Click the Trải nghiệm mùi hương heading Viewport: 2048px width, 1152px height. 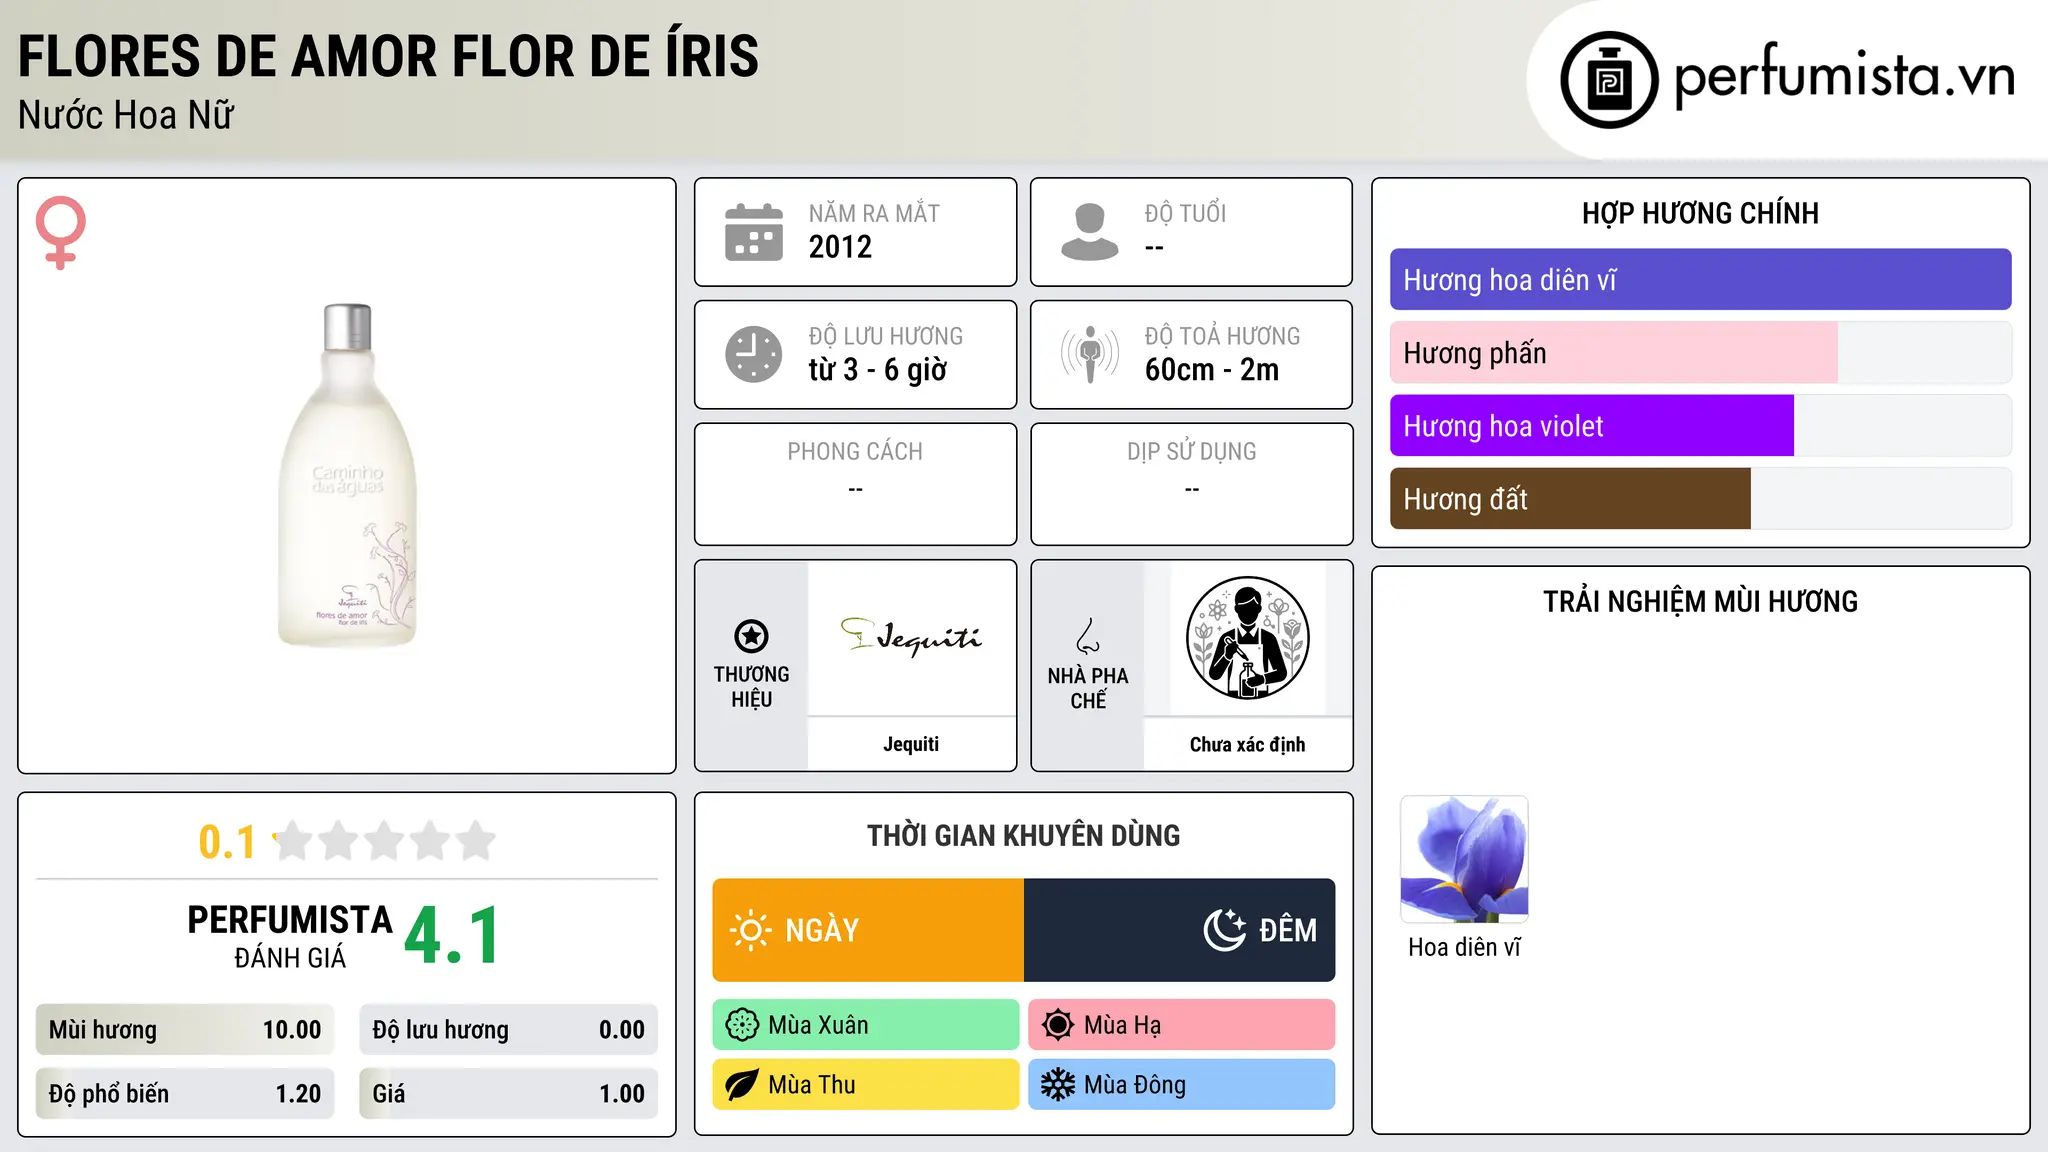coord(1700,602)
